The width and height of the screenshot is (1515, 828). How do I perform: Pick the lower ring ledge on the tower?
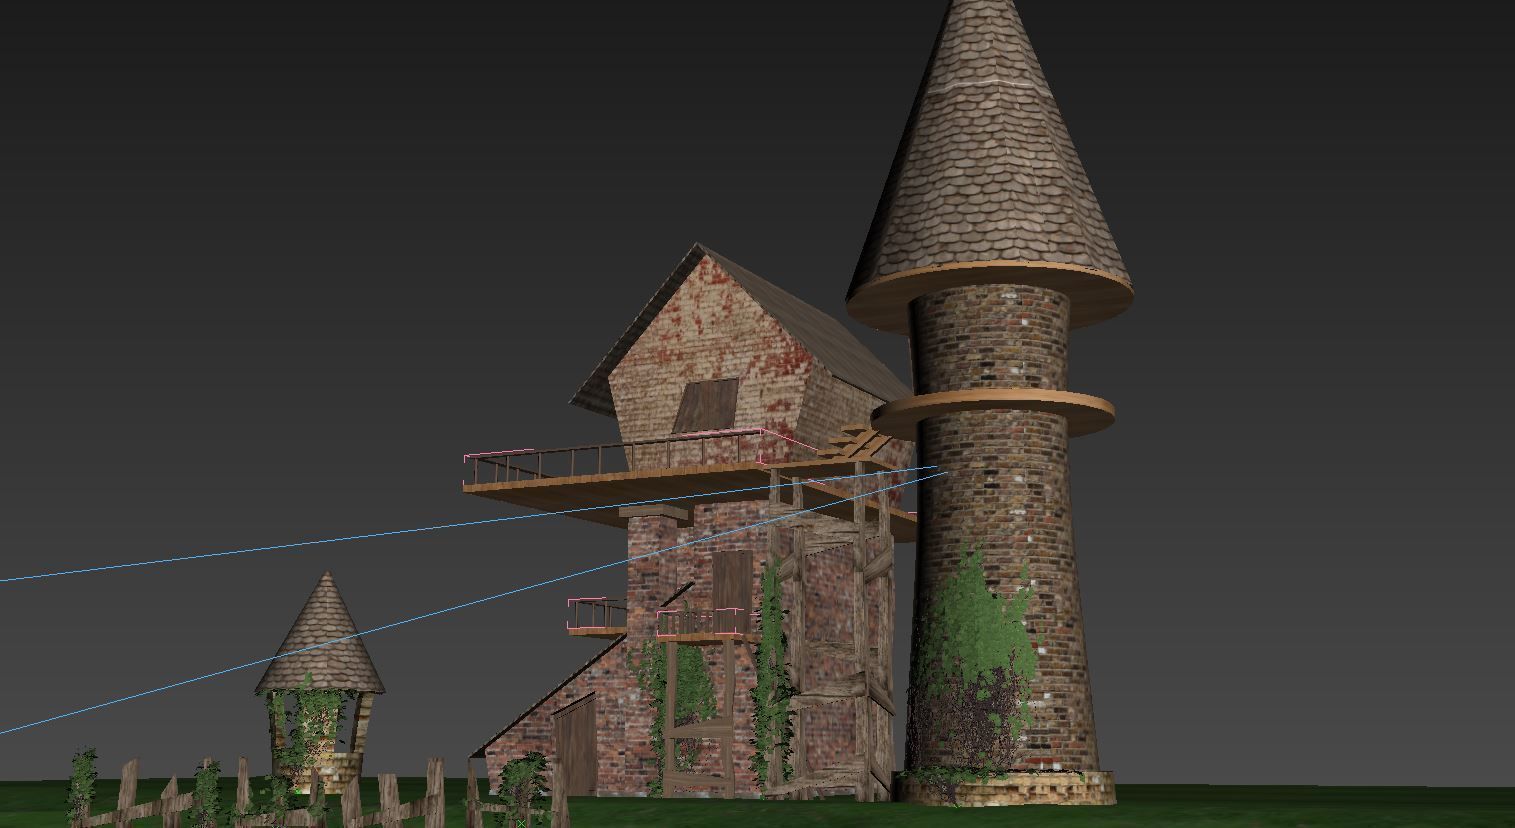click(x=992, y=413)
